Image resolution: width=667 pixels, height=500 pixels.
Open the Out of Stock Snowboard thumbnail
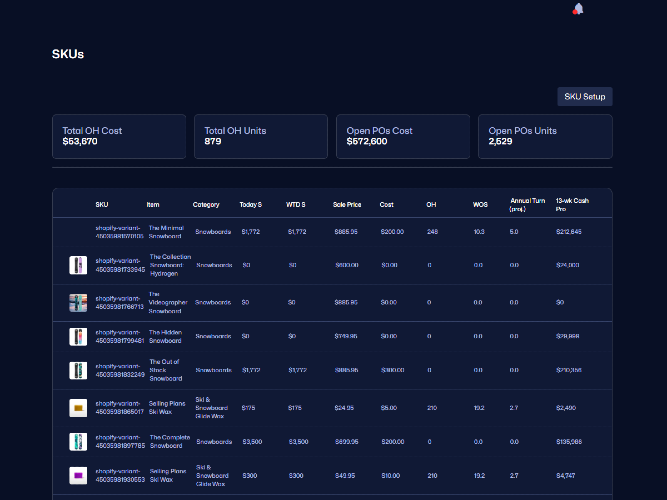tap(78, 370)
